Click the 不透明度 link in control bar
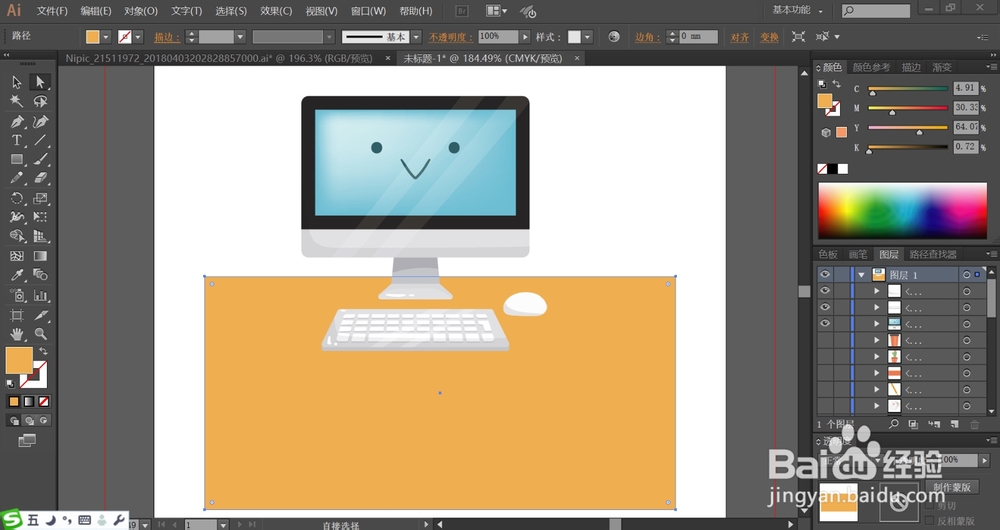 click(x=452, y=37)
